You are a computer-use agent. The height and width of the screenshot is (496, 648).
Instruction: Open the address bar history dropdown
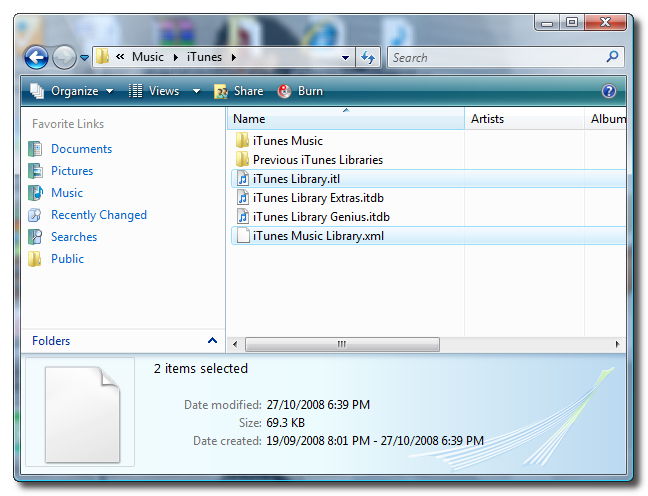(x=345, y=58)
